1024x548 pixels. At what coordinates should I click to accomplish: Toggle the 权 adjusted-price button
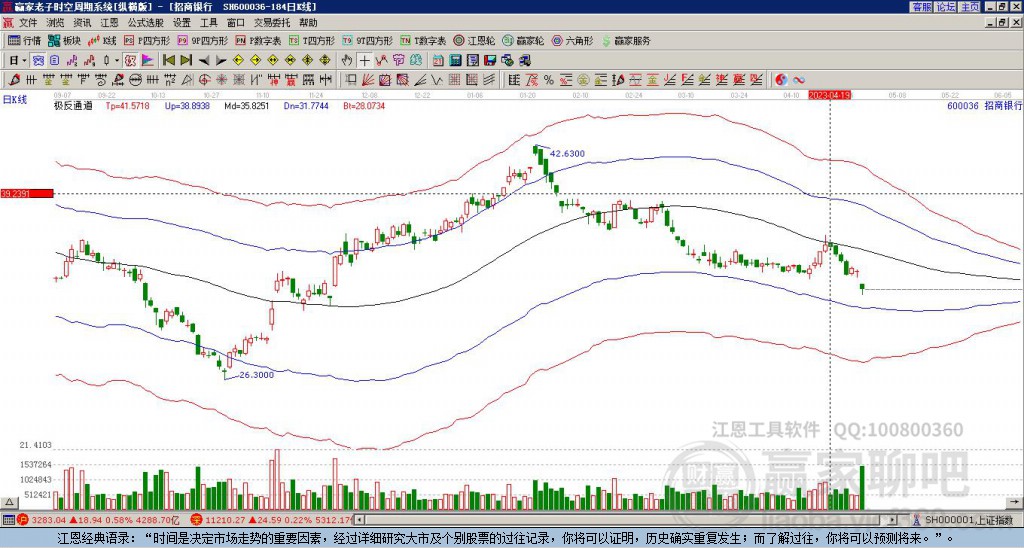[130, 61]
